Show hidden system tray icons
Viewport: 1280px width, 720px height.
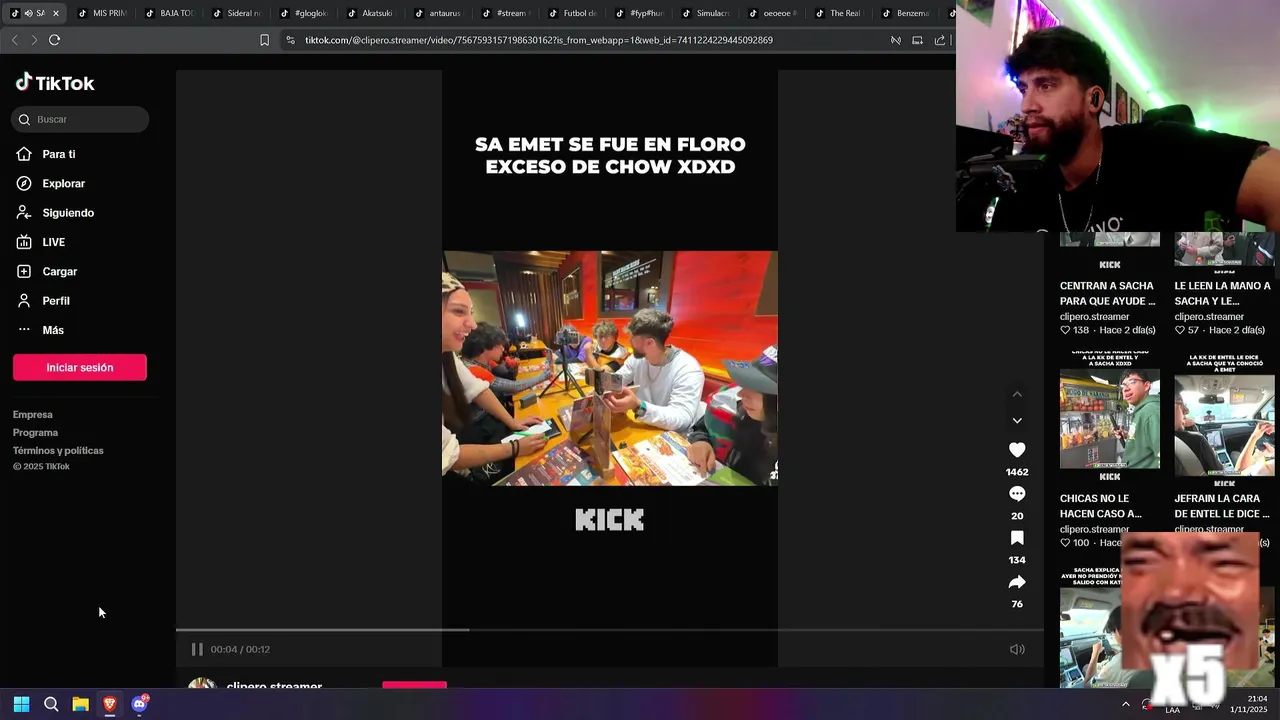pos(1125,704)
